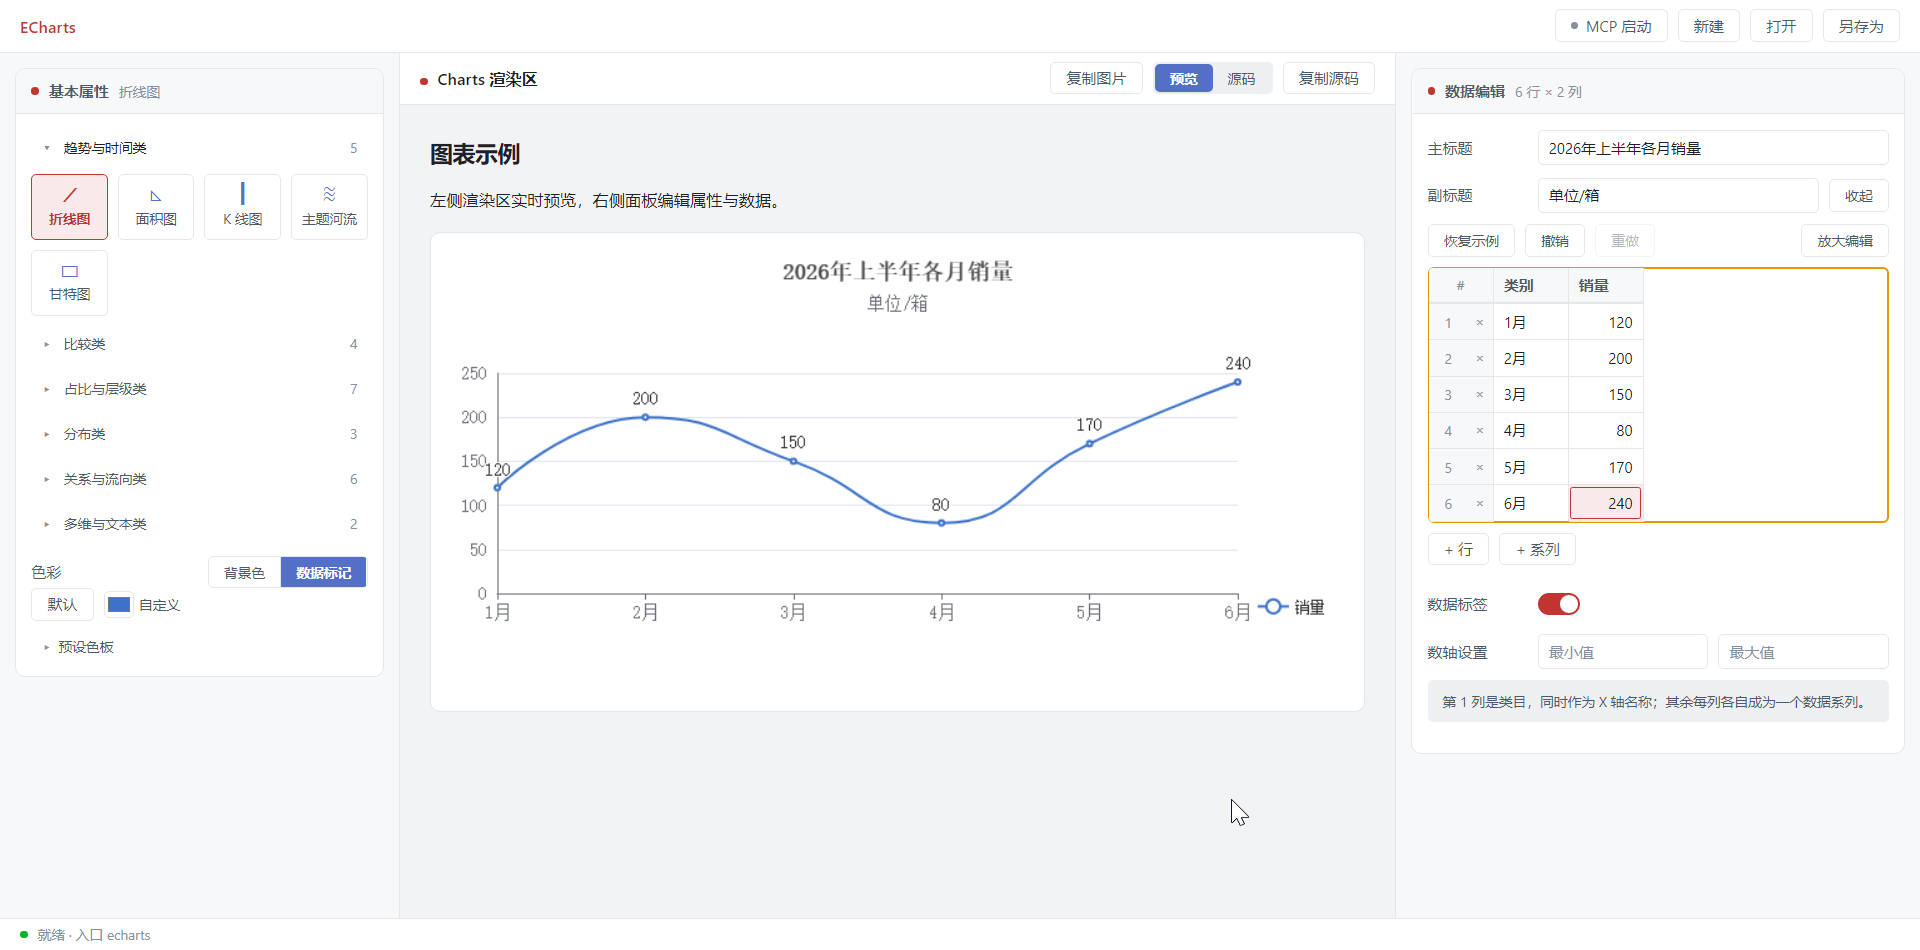
Task: Delete the 5月 row using the × icon
Action: (x=1480, y=468)
